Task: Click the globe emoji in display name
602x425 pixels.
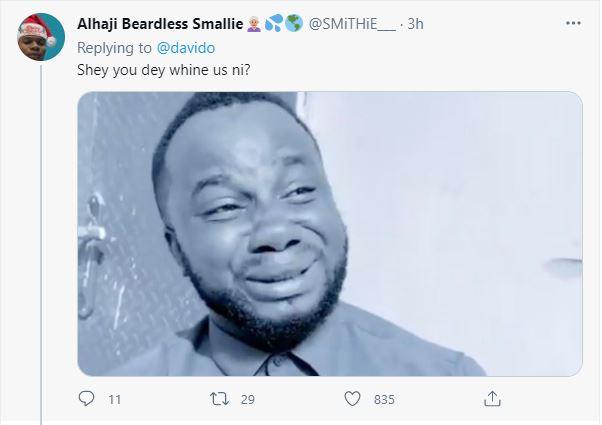Action: tap(292, 23)
